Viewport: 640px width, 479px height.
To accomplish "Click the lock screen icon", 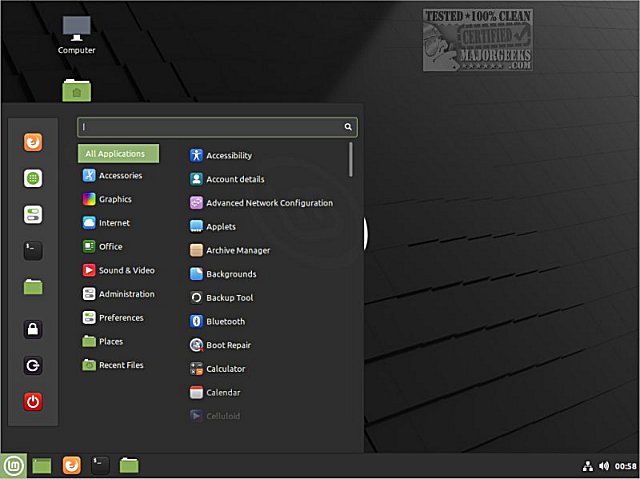I will point(33,329).
